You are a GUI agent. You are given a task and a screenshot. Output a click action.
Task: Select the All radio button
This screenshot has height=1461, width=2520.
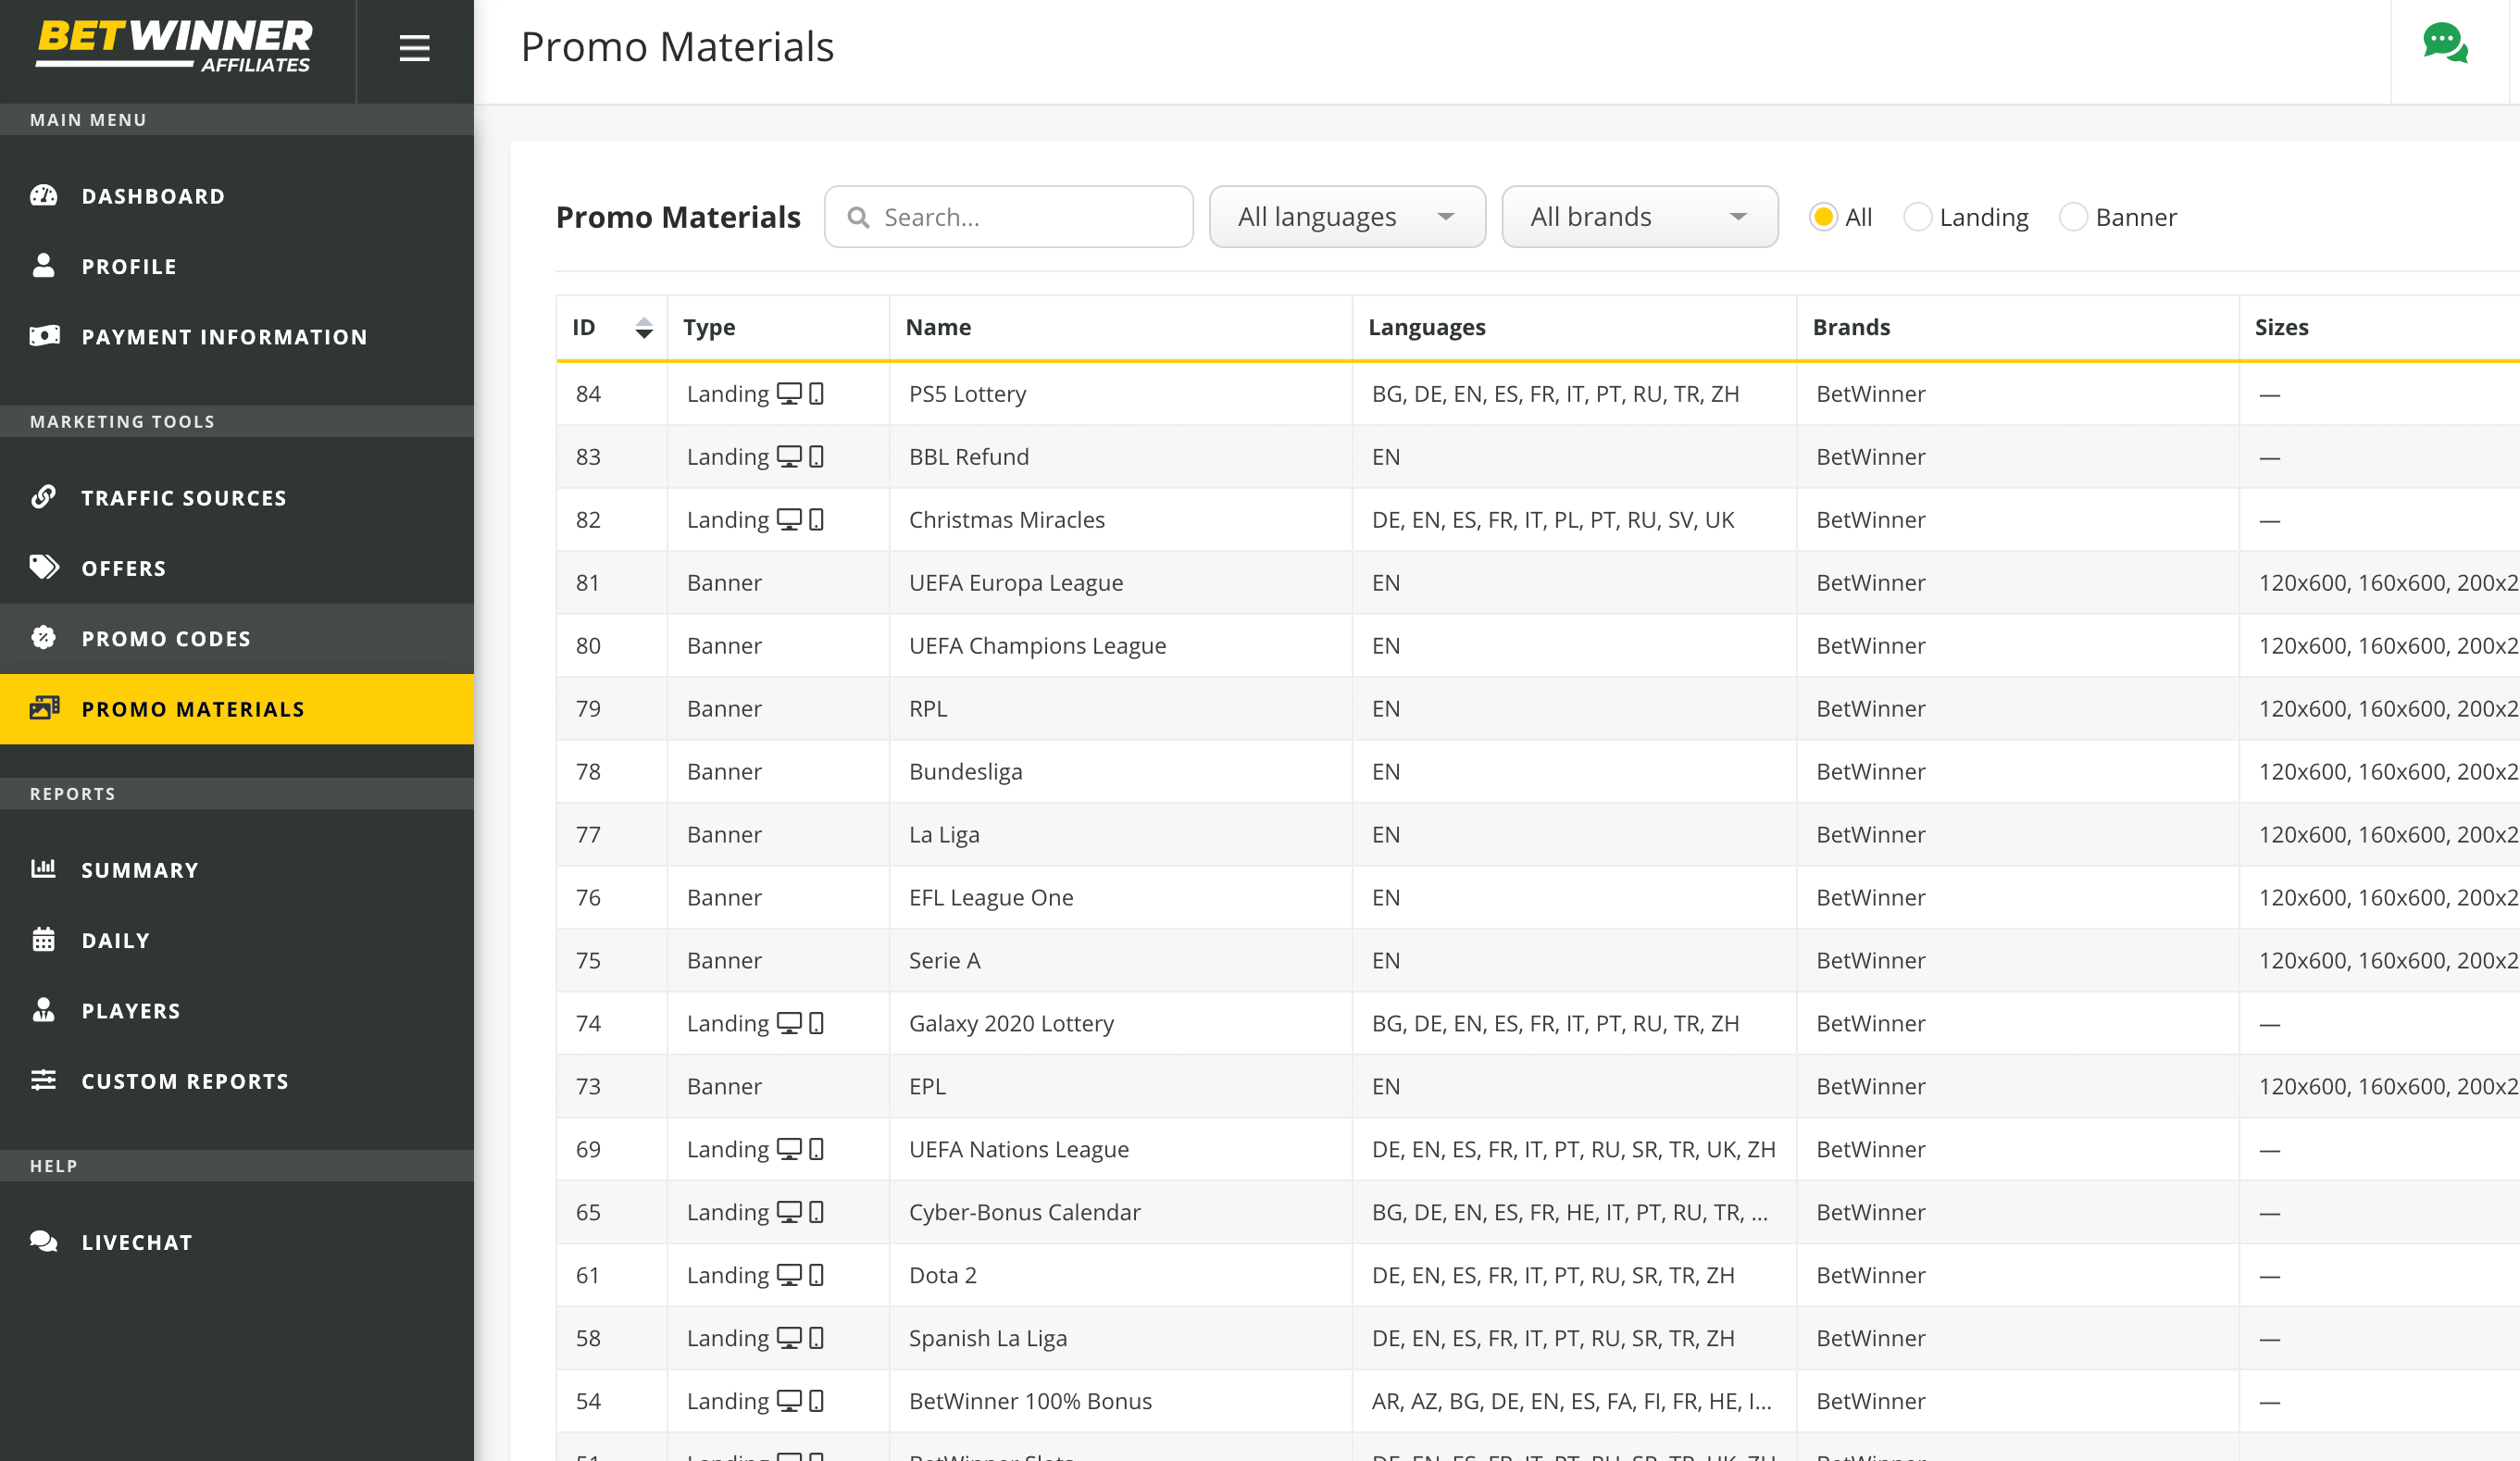click(x=1823, y=217)
